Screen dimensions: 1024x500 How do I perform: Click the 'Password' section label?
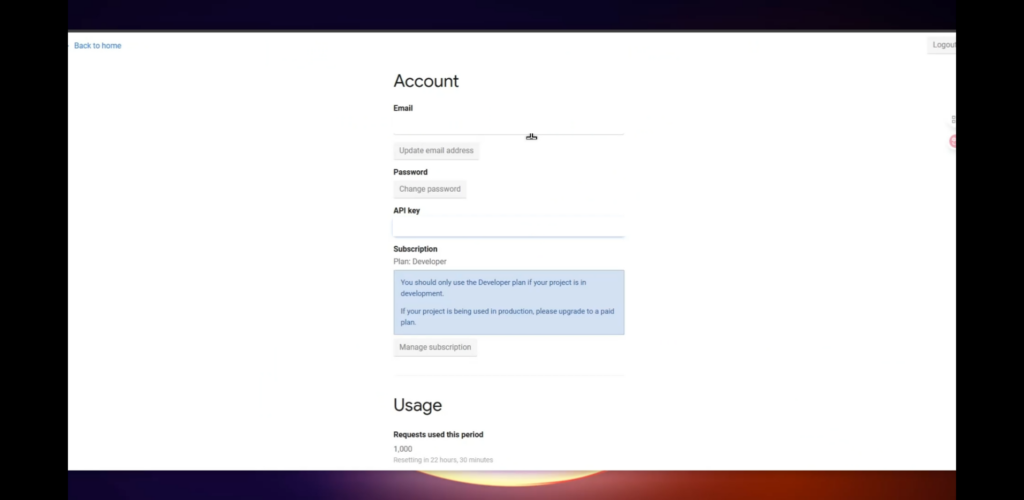tap(410, 172)
